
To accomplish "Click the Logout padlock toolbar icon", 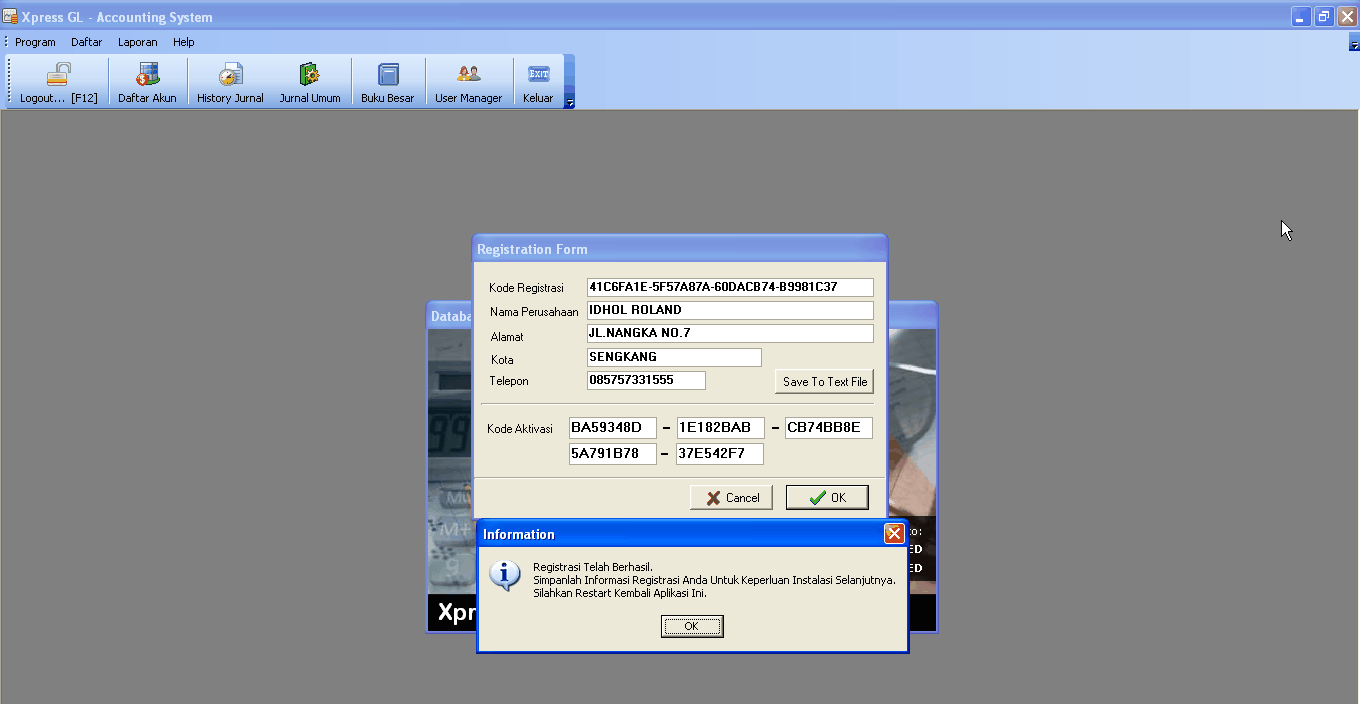I will (x=59, y=82).
